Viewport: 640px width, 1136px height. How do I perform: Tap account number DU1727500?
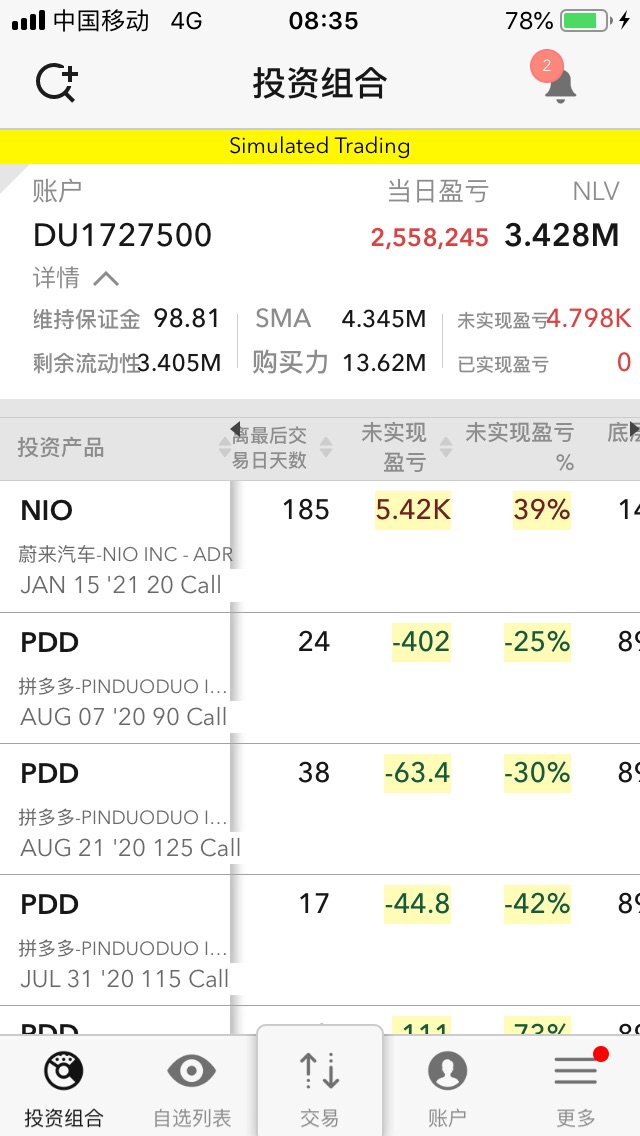pyautogui.click(x=122, y=235)
